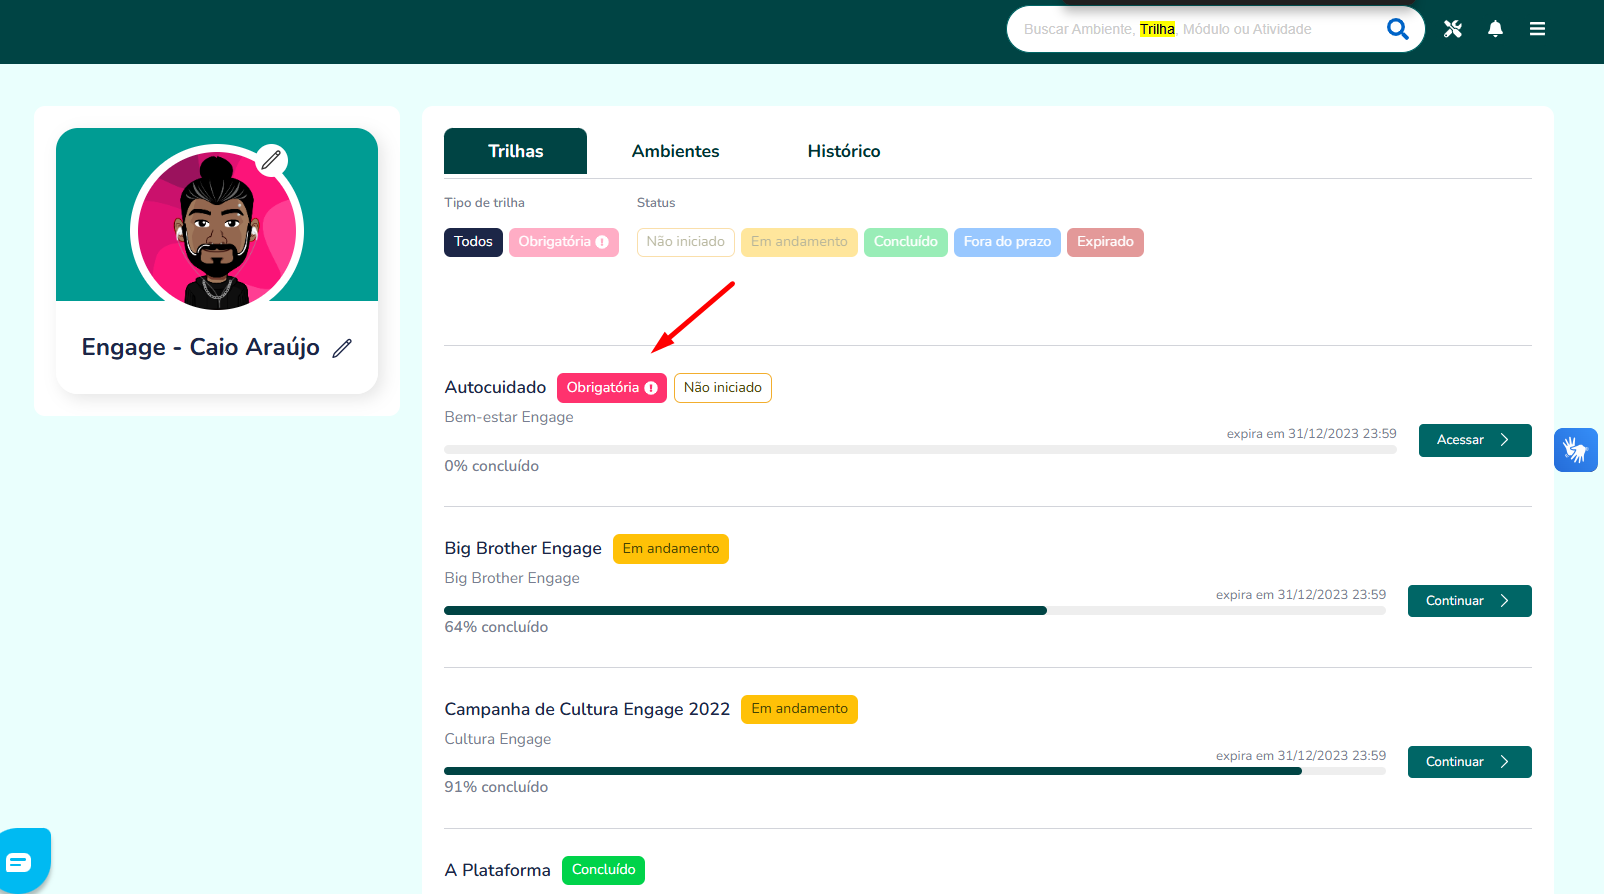Screen dimensions: 1604x894
Task: Click the Bem-estar Engage subtitle
Action: tap(509, 417)
